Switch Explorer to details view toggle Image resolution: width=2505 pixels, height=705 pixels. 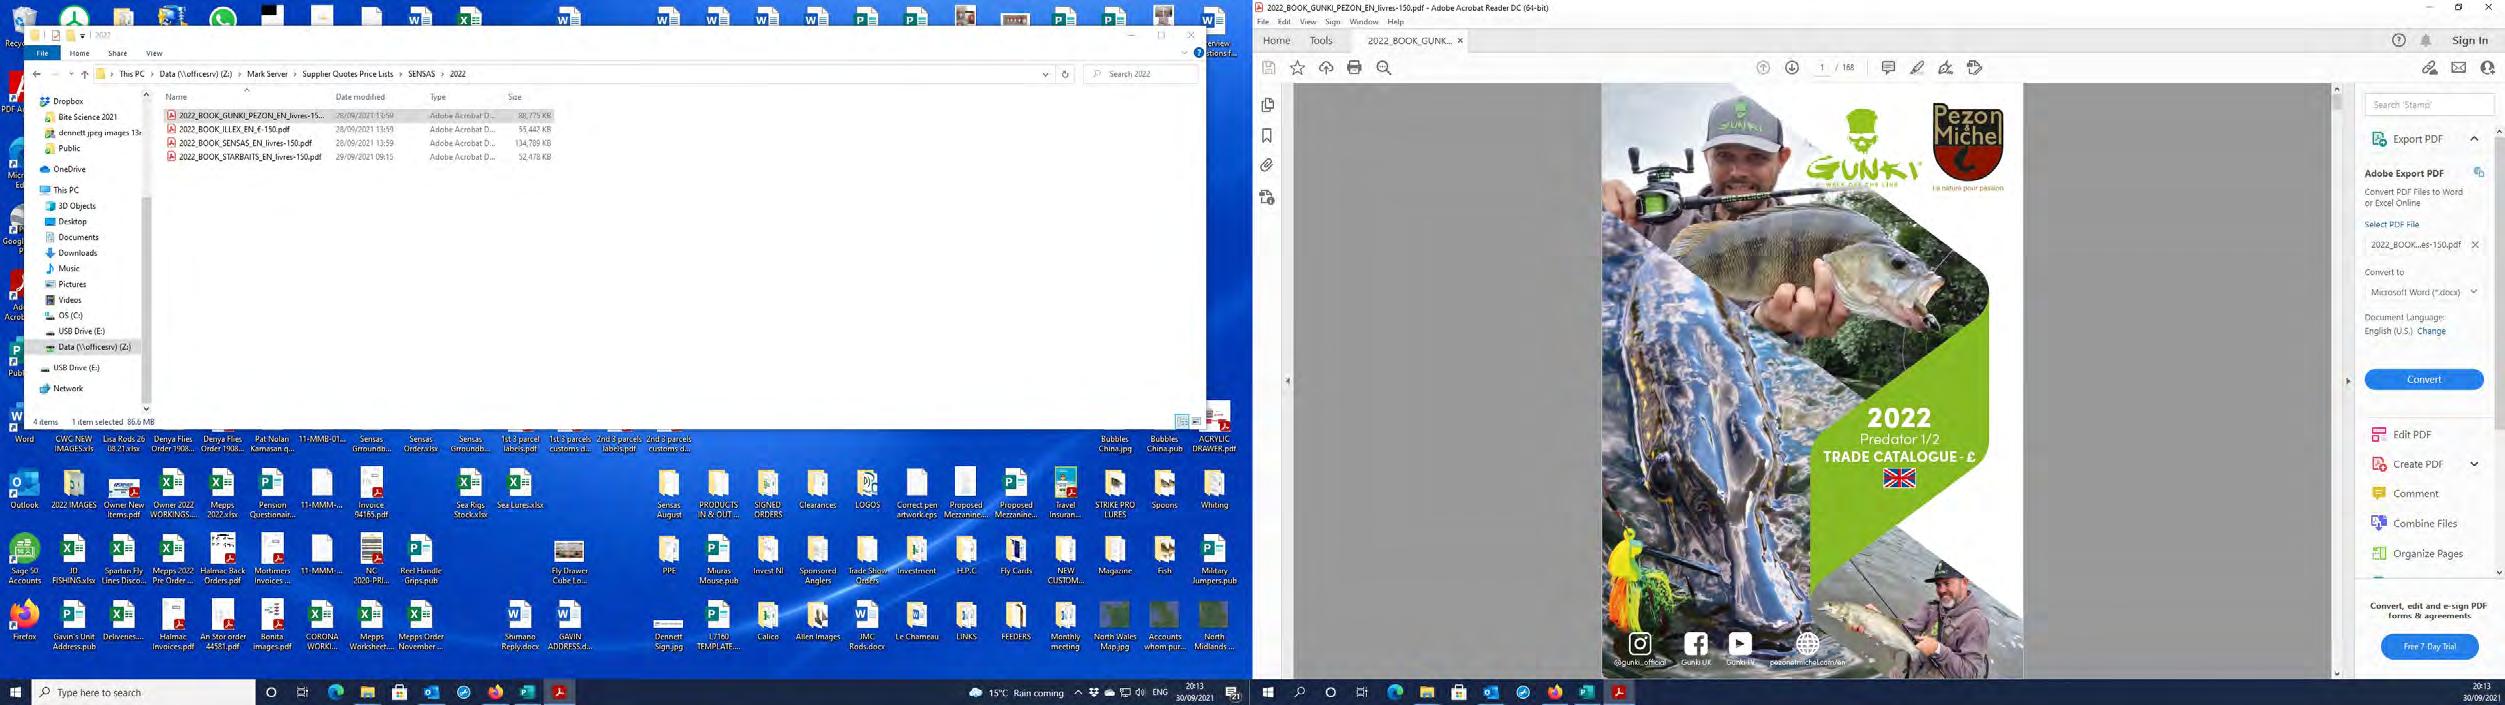click(1182, 422)
